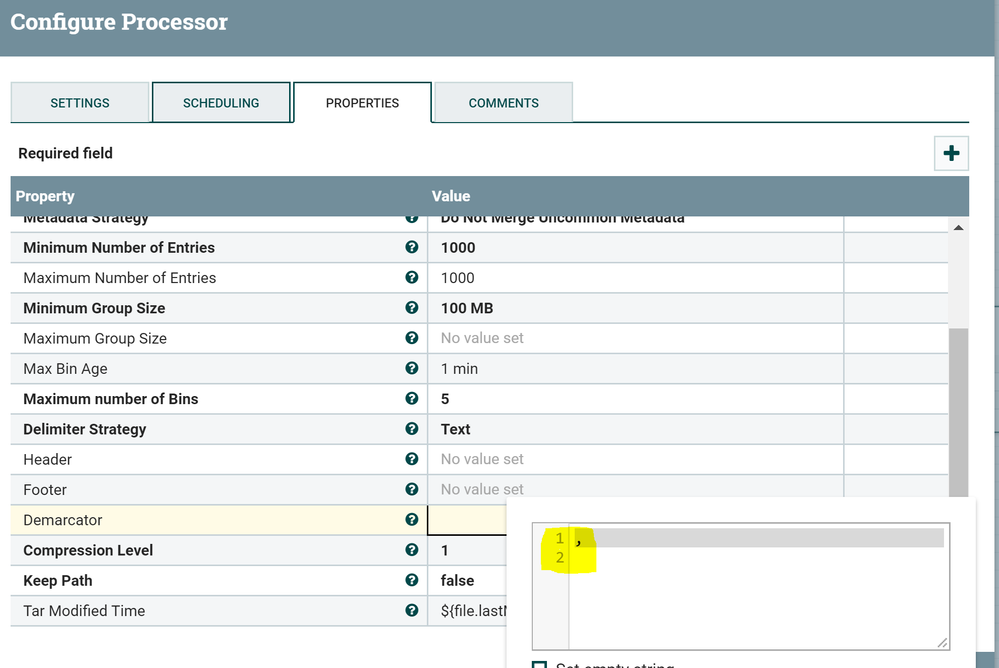The width and height of the screenshot is (999, 668).
Task: Toggle the Set empty string checkbox
Action: [x=539, y=664]
